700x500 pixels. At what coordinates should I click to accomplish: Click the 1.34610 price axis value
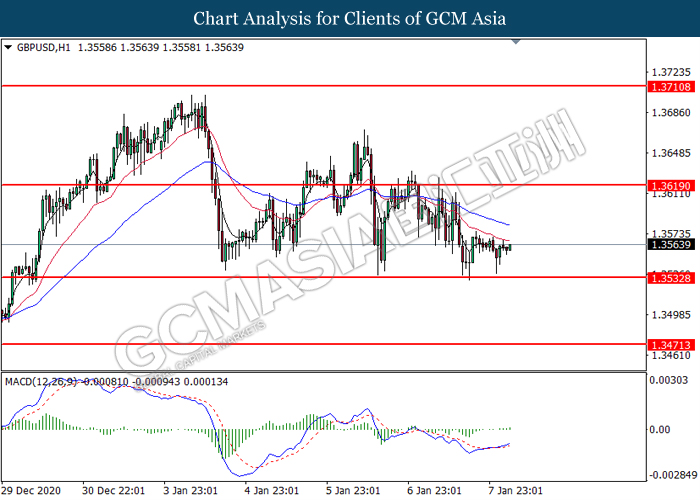pos(671,355)
